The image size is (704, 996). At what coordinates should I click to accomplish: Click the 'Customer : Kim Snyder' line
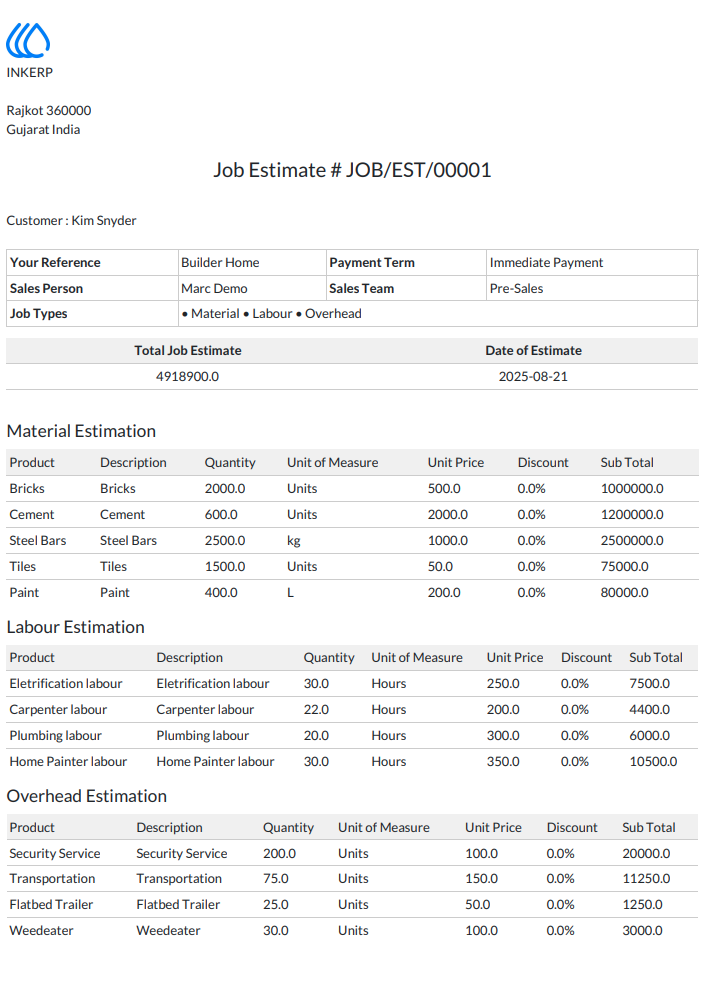(71, 220)
